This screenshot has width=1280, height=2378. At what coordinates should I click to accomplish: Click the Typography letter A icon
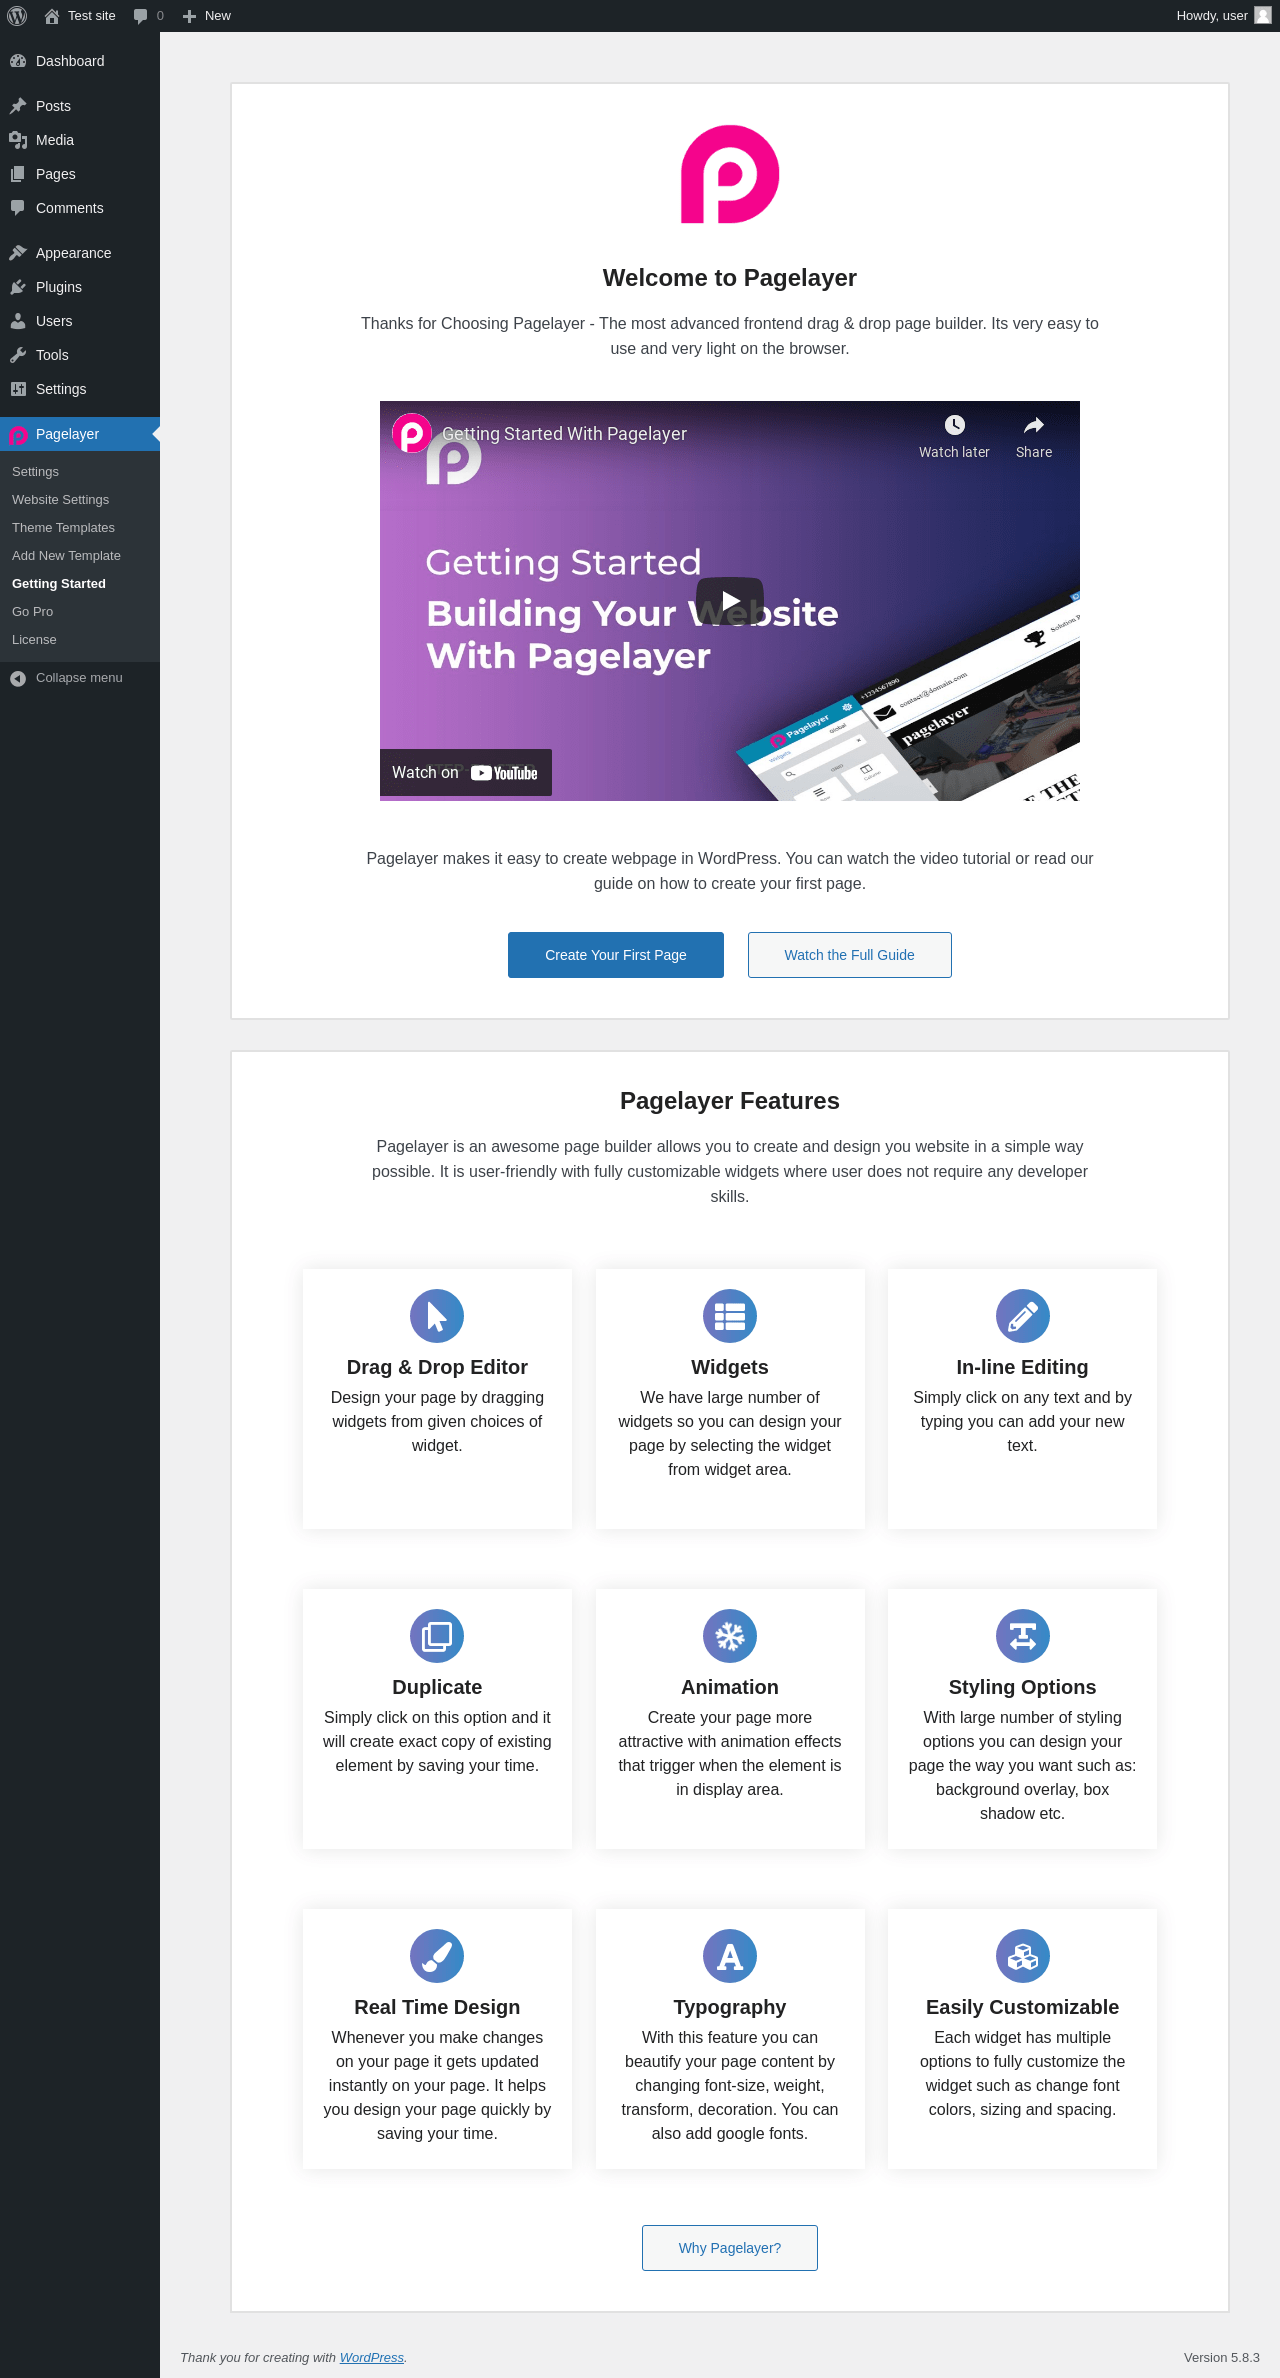pos(730,1956)
